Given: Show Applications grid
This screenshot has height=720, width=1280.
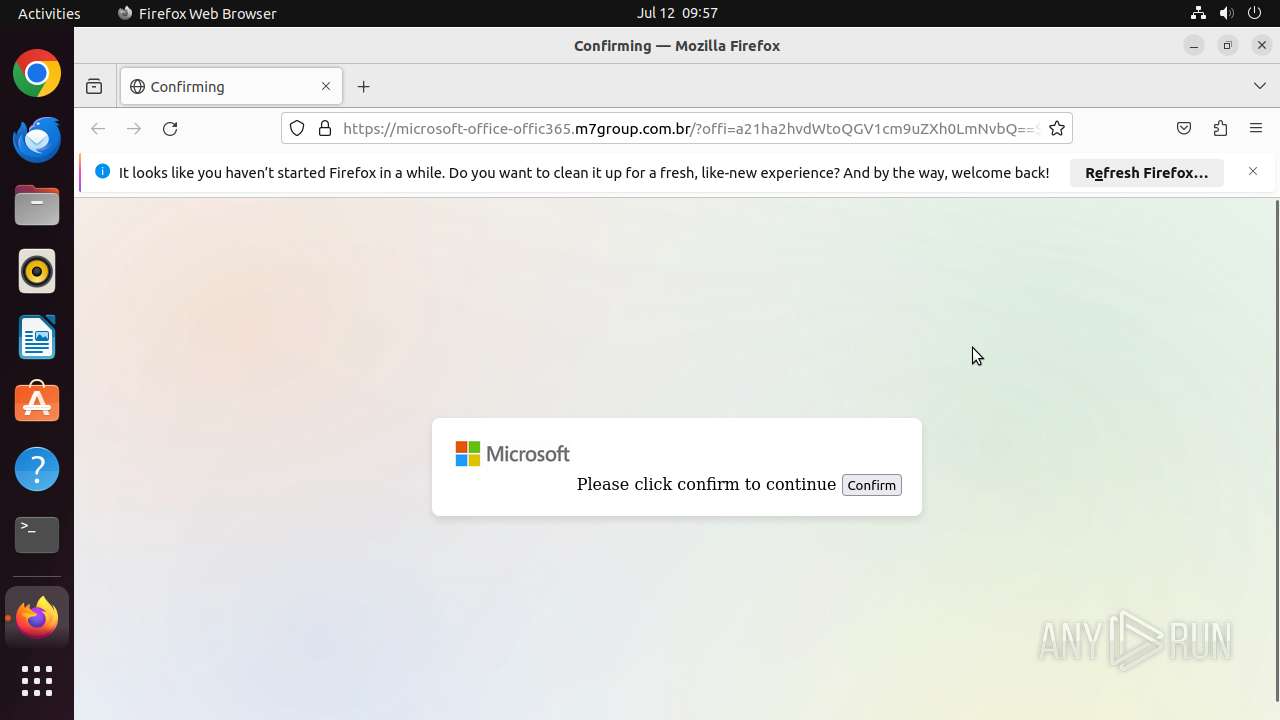Looking at the screenshot, I should 37,681.
